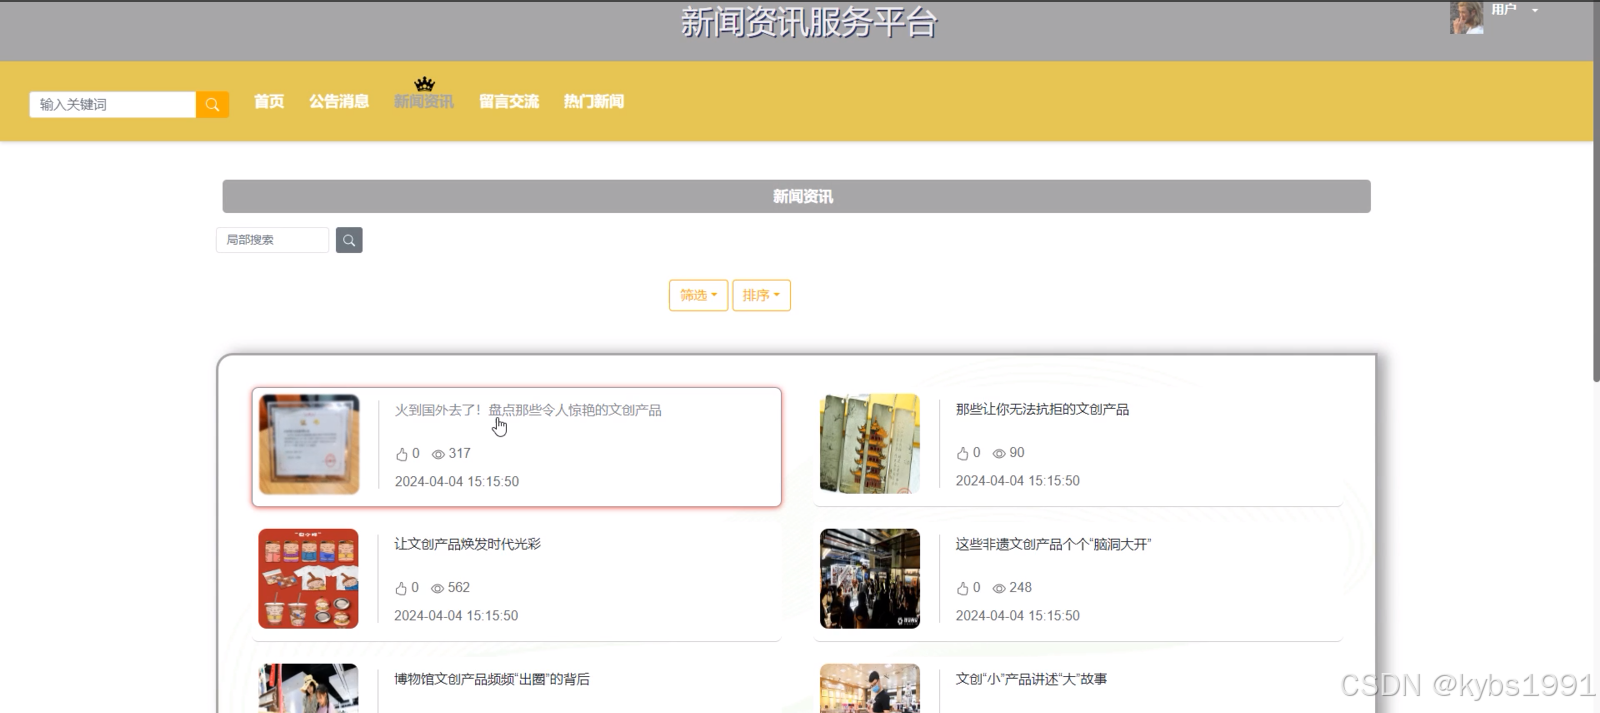The image size is (1600, 713).
Task: Open article 文创"小"产品讲述"大"故事
Action: tap(1031, 679)
